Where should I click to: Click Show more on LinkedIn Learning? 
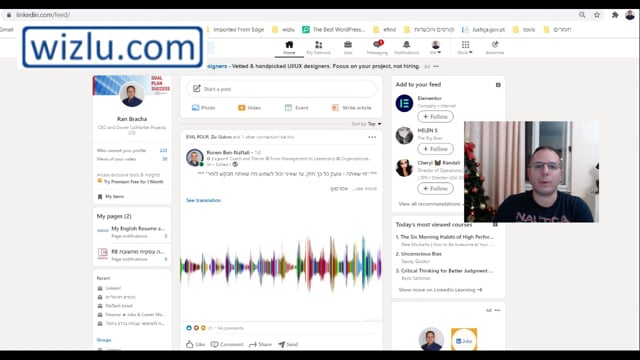[440, 290]
